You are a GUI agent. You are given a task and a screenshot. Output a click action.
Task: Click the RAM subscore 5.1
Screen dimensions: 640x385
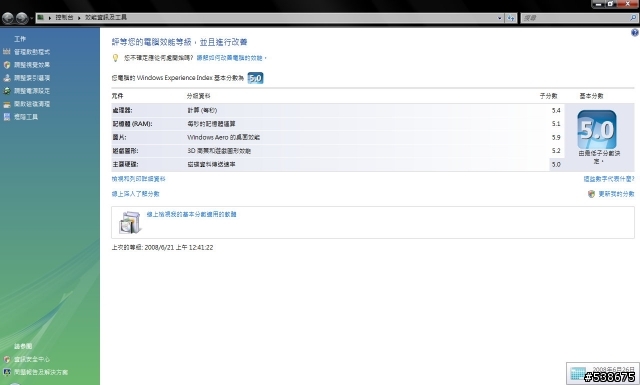point(556,124)
